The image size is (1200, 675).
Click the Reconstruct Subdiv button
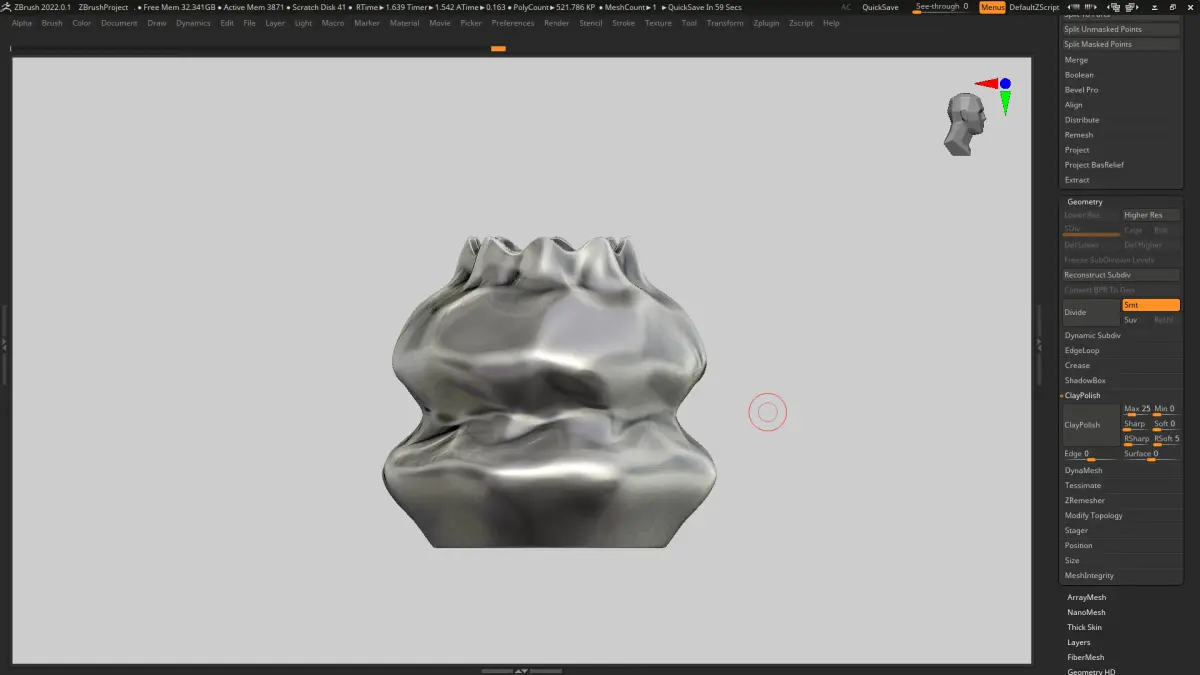pos(1121,275)
